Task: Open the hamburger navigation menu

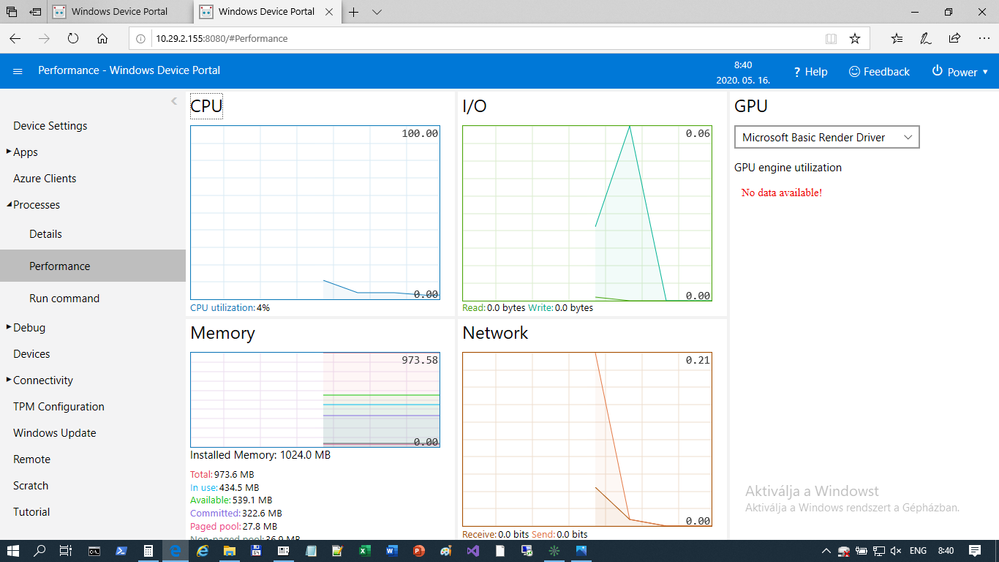Action: point(18,71)
